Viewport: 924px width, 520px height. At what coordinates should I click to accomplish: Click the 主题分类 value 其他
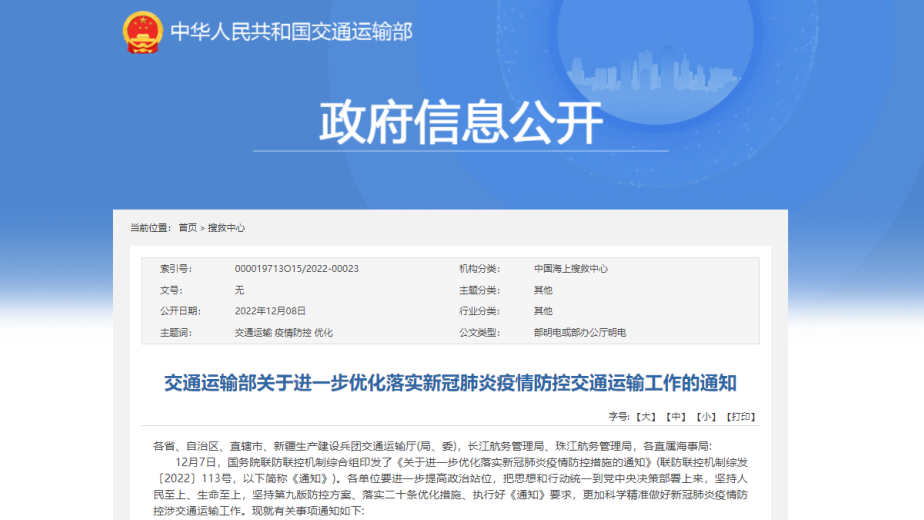543,290
